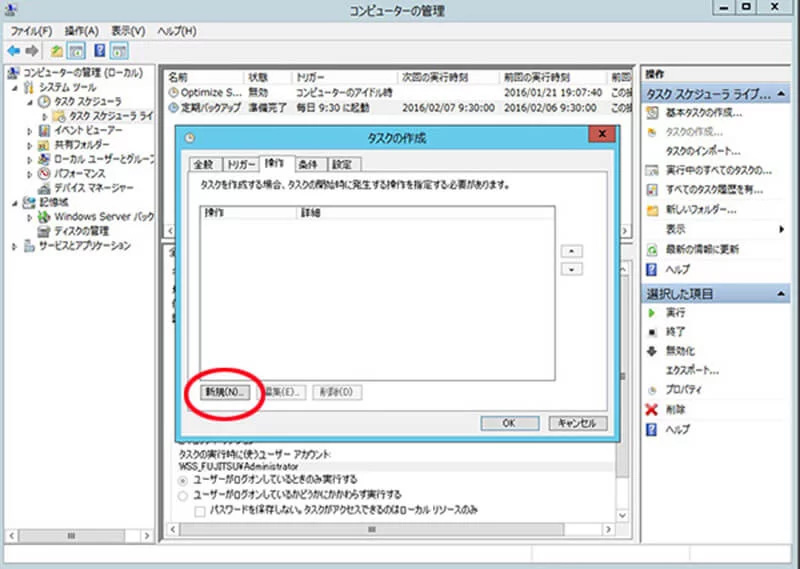Click the キャンセル button
Viewport: 800px width, 569px height.
577,423
